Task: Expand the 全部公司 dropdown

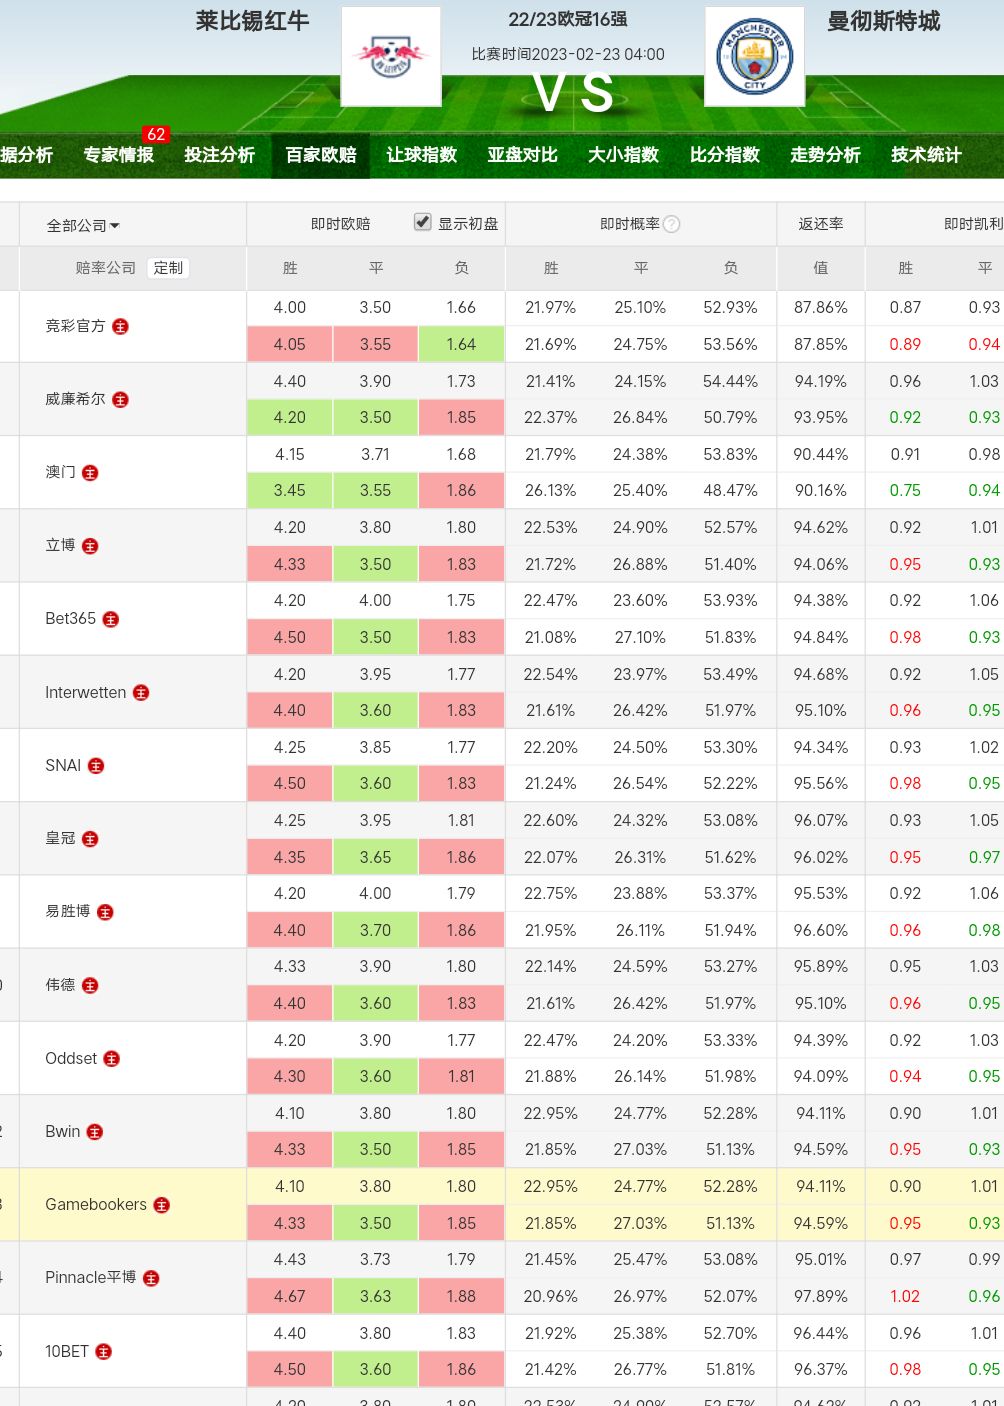Action: coord(83,226)
